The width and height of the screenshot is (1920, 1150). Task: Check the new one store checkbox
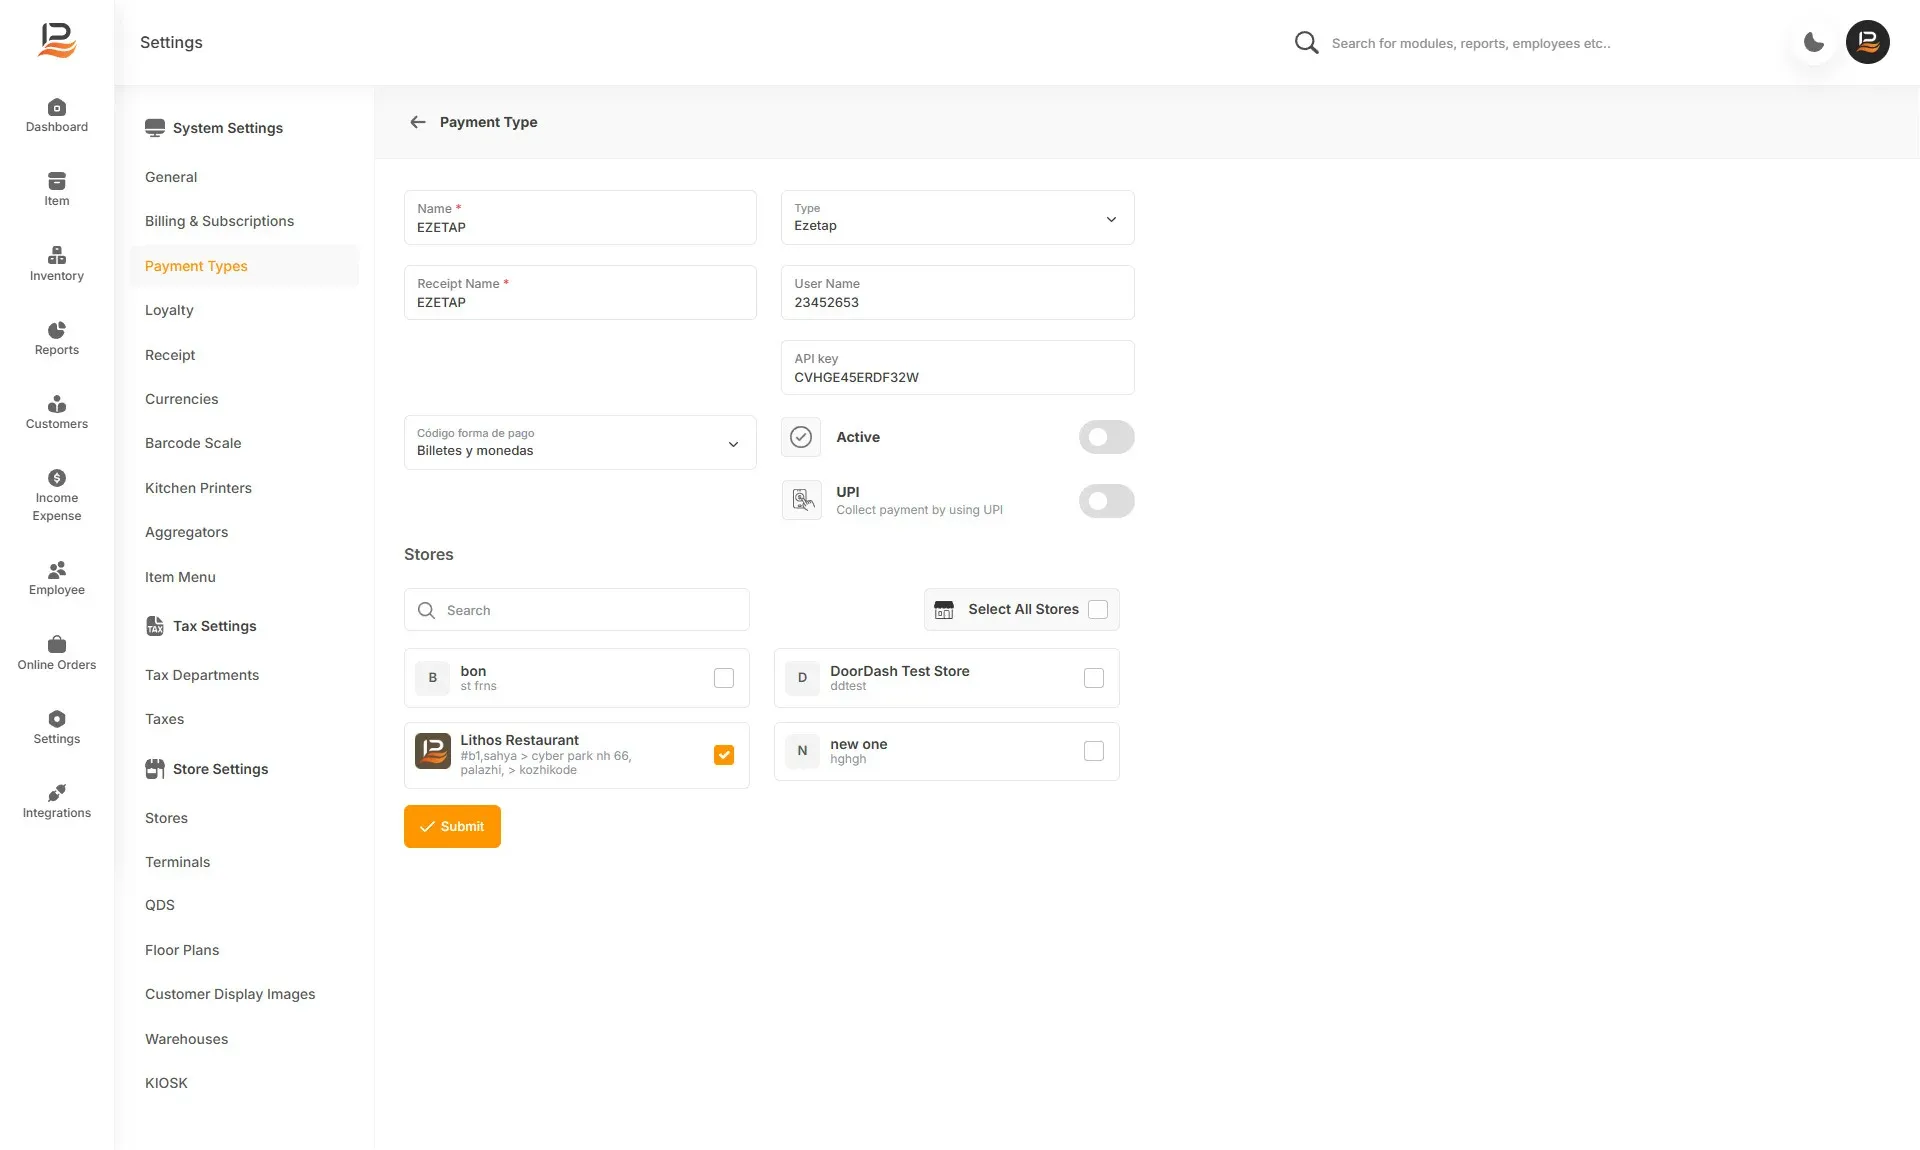point(1094,751)
